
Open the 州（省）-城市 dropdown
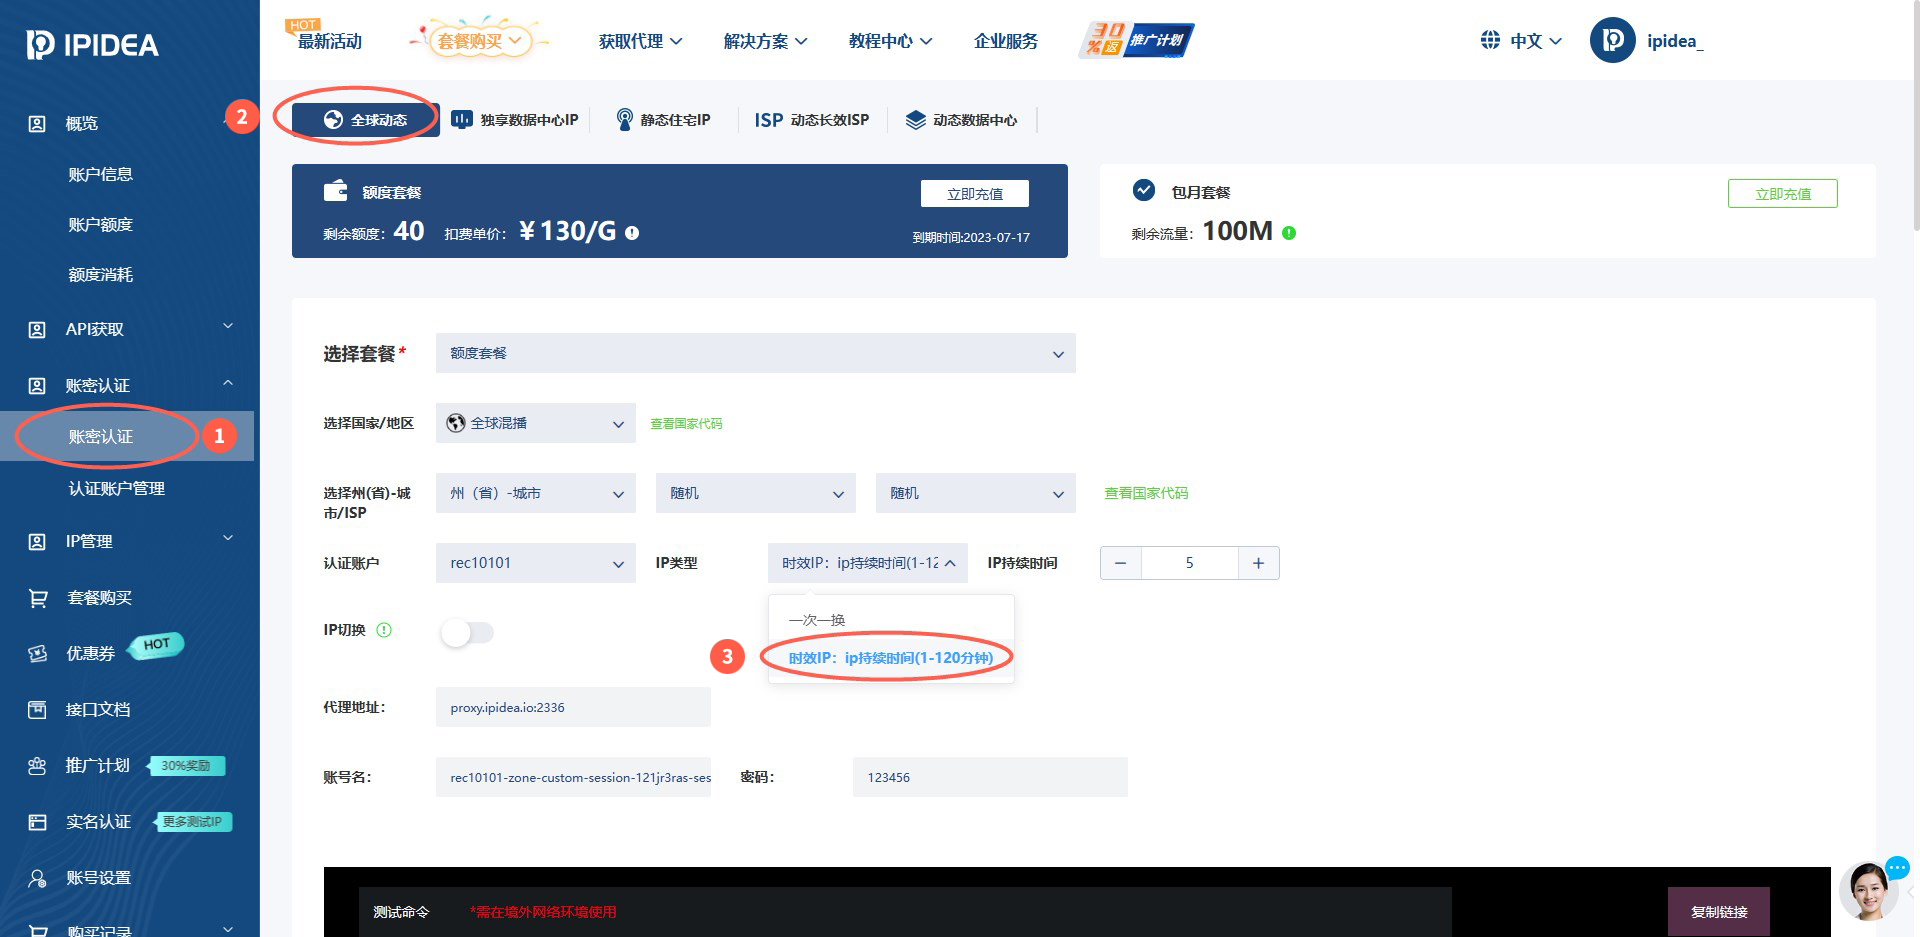click(x=536, y=493)
